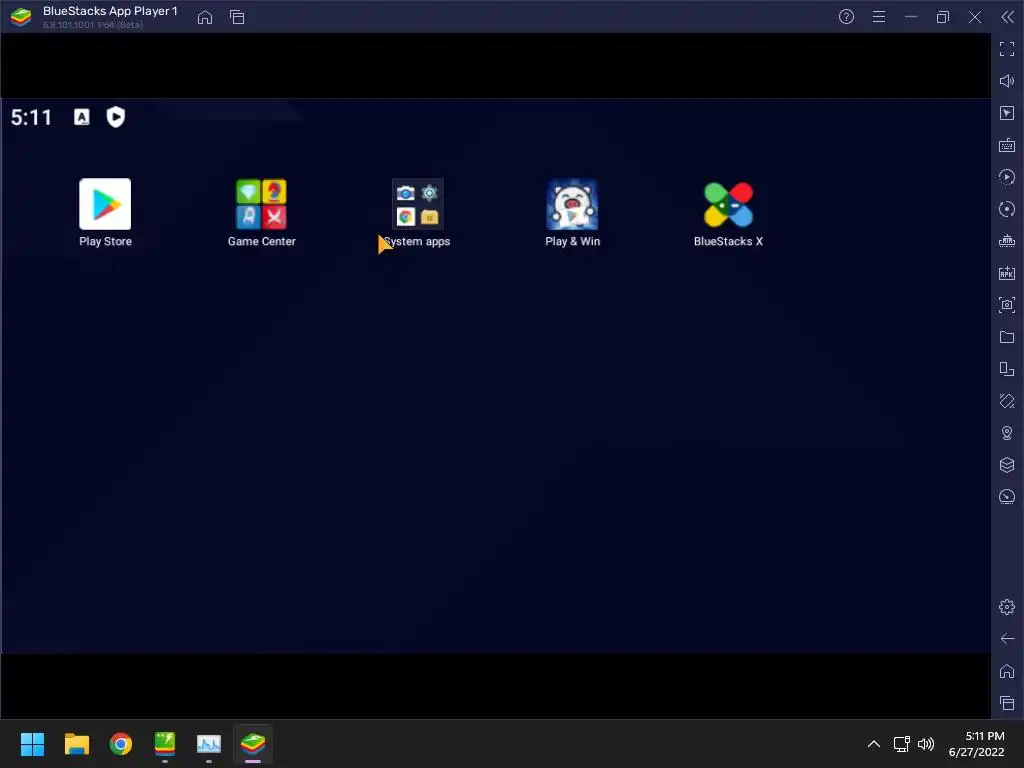Open the hamburger menu in the title bar

click(879, 17)
